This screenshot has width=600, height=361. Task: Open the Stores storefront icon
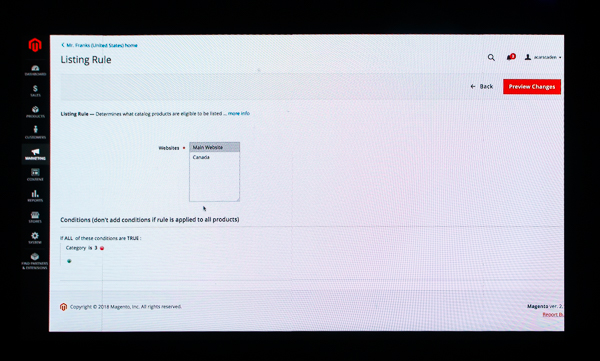point(35,217)
